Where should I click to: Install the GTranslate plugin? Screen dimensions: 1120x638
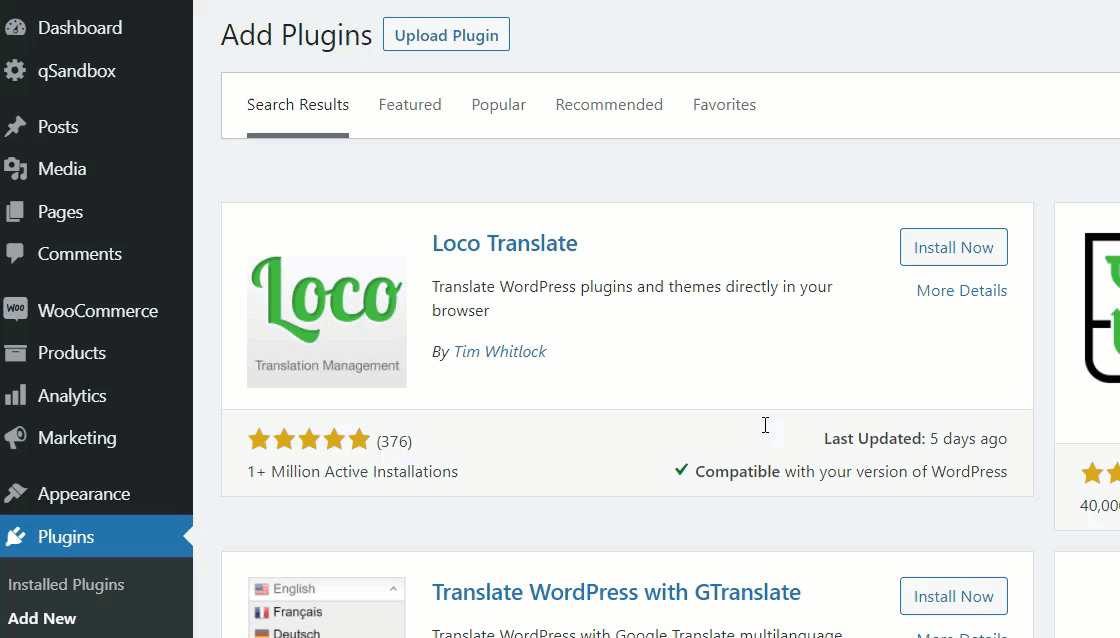coord(954,596)
